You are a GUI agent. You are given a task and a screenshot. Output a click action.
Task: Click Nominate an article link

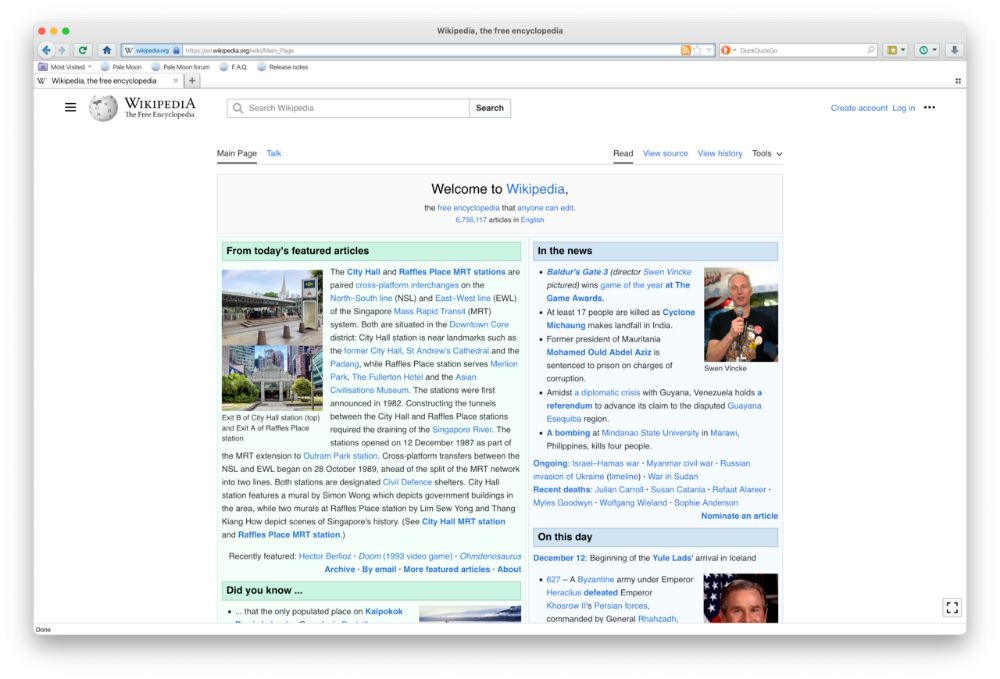739,516
